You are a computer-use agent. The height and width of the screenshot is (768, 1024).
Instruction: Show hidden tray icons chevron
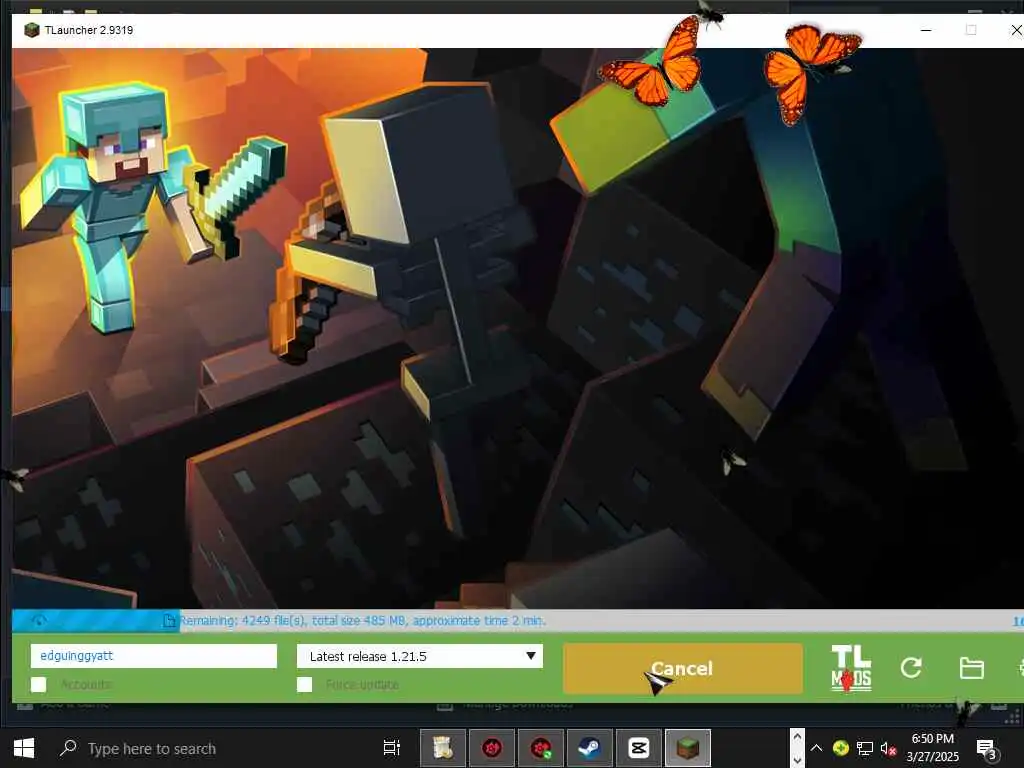816,748
